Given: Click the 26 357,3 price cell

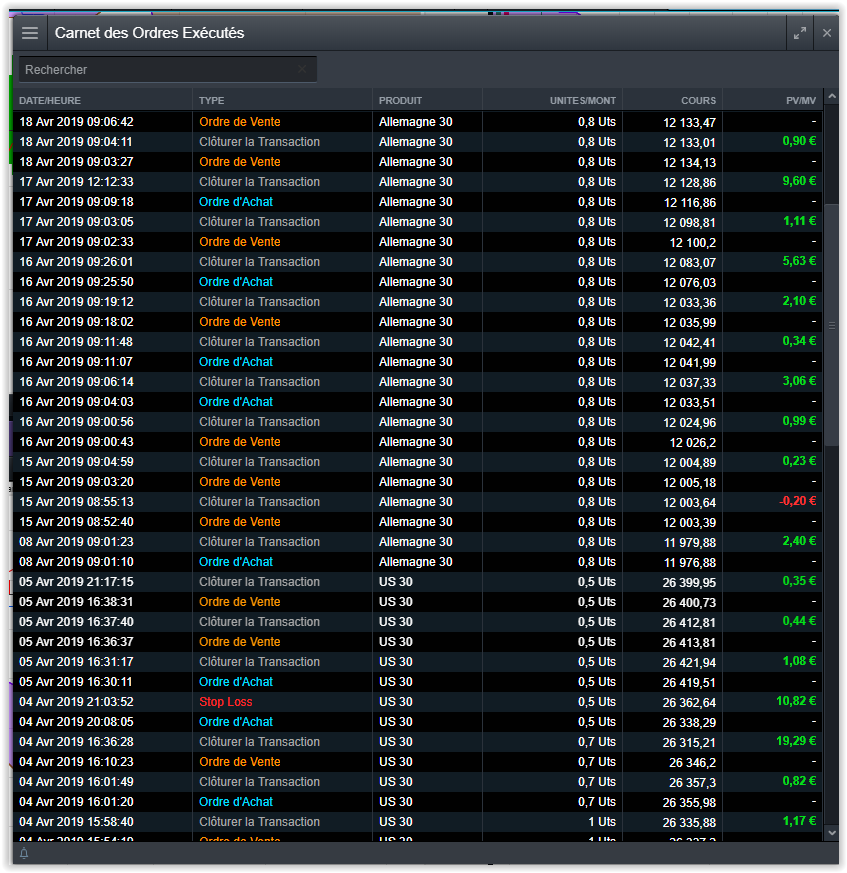Looking at the screenshot, I should click(692, 783).
